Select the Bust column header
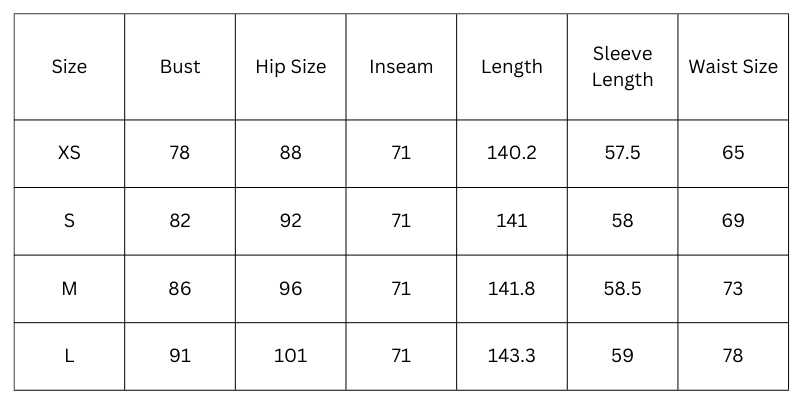 pyautogui.click(x=180, y=67)
